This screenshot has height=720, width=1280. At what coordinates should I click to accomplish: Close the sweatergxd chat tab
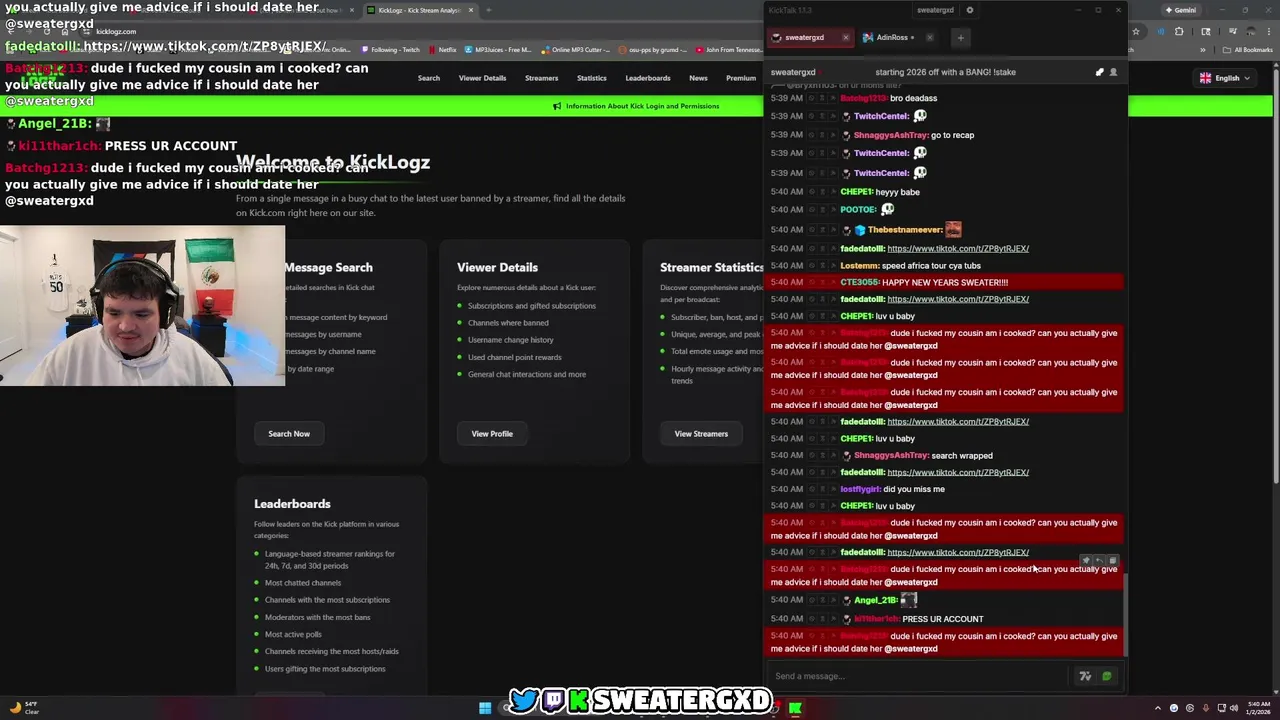(x=845, y=38)
